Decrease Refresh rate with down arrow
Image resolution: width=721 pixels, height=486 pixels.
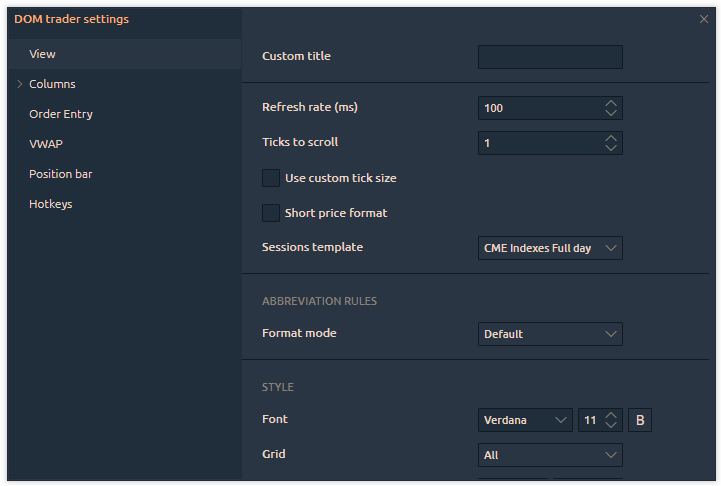tap(611, 113)
